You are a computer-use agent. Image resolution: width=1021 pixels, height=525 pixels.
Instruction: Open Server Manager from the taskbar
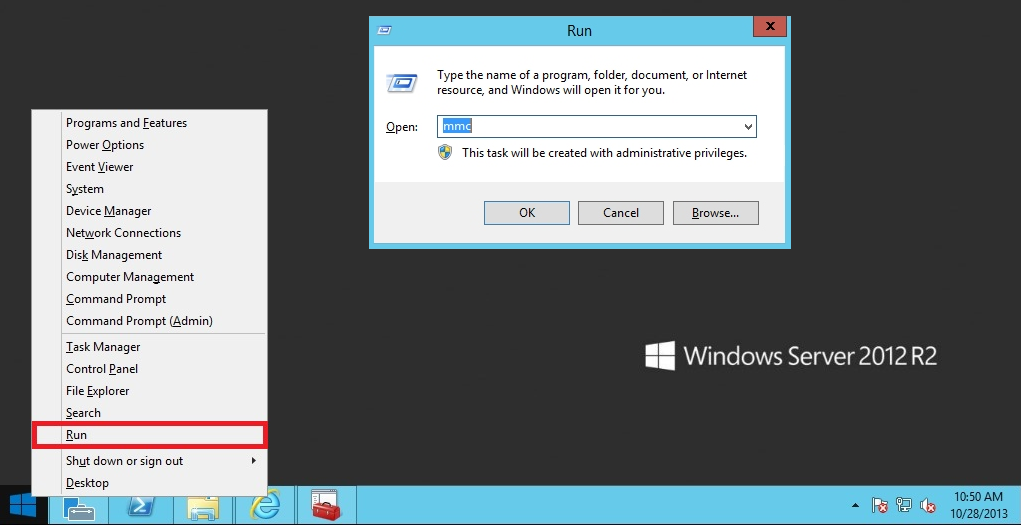tap(78, 506)
